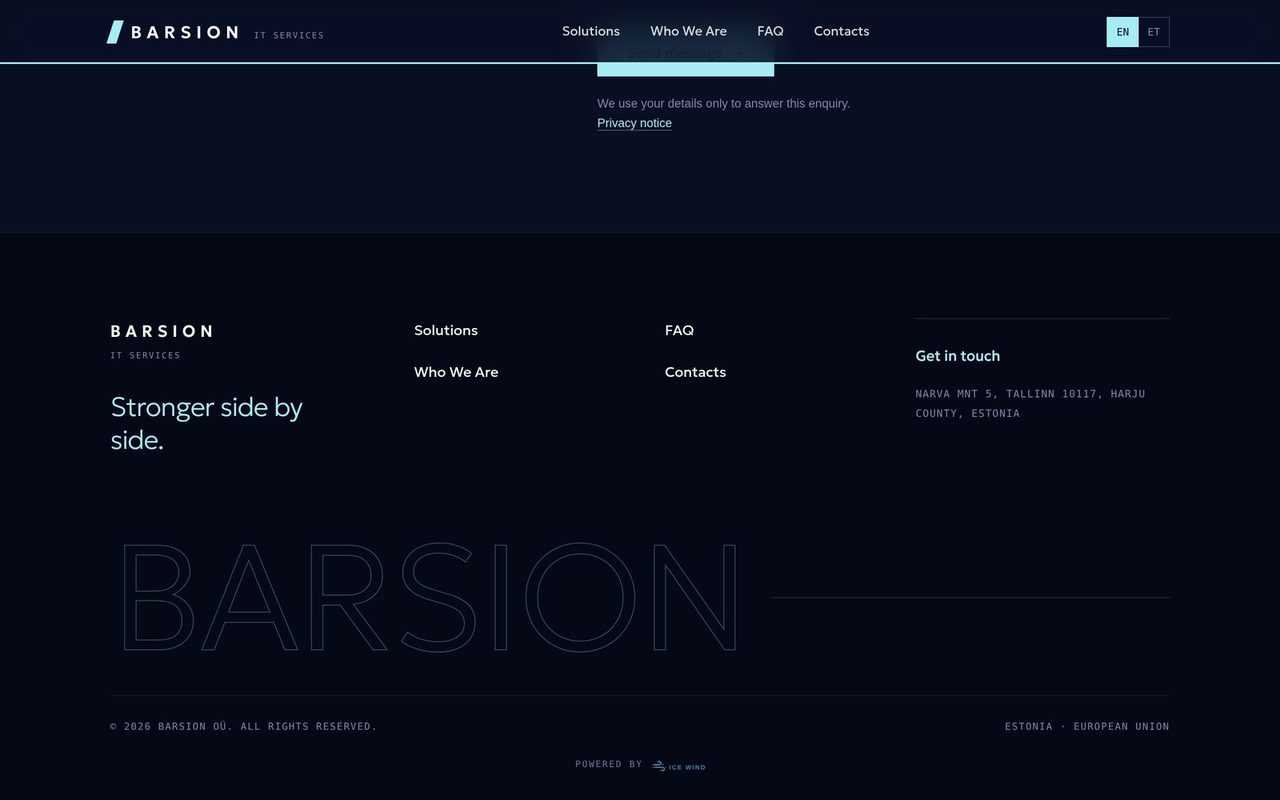Open the Ice Wind logo link
The image size is (1280, 800).
pos(679,766)
